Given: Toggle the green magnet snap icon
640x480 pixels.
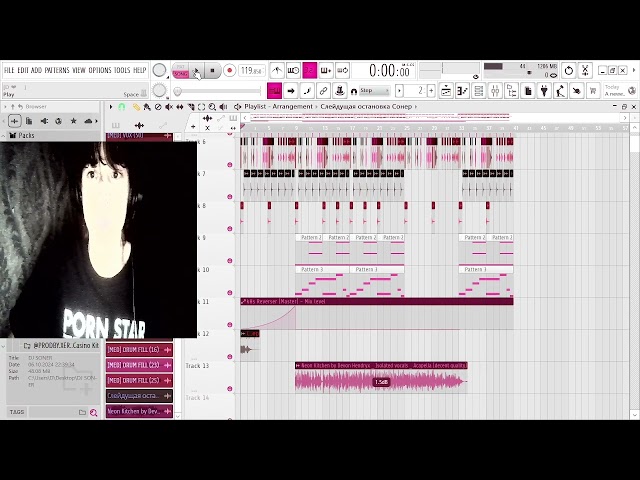Looking at the screenshot, I should (122, 107).
